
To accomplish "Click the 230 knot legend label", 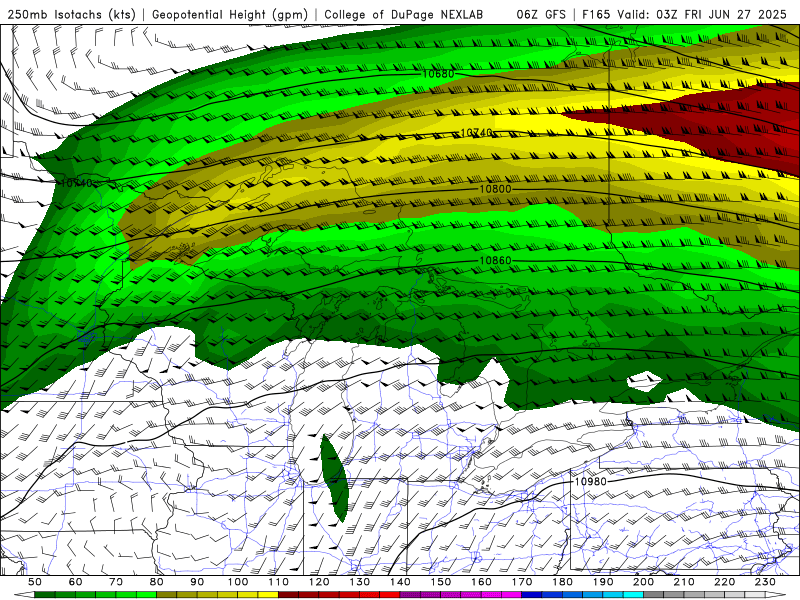I will tap(765, 582).
